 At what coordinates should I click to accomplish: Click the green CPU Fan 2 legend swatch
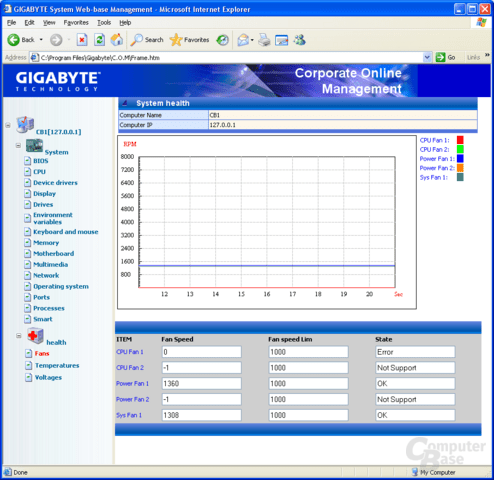[460, 149]
